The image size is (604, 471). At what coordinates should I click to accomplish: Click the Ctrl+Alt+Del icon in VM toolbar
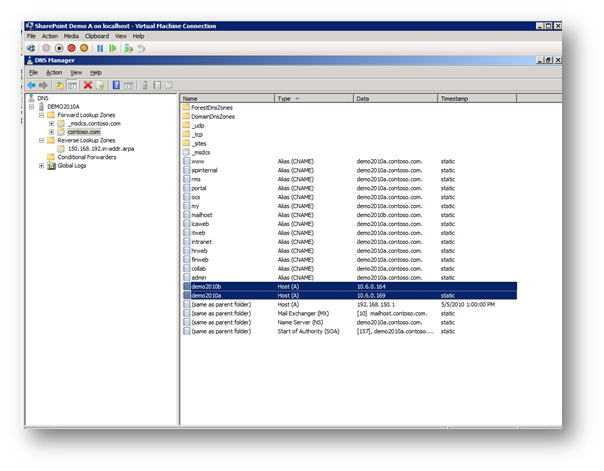pos(31,48)
